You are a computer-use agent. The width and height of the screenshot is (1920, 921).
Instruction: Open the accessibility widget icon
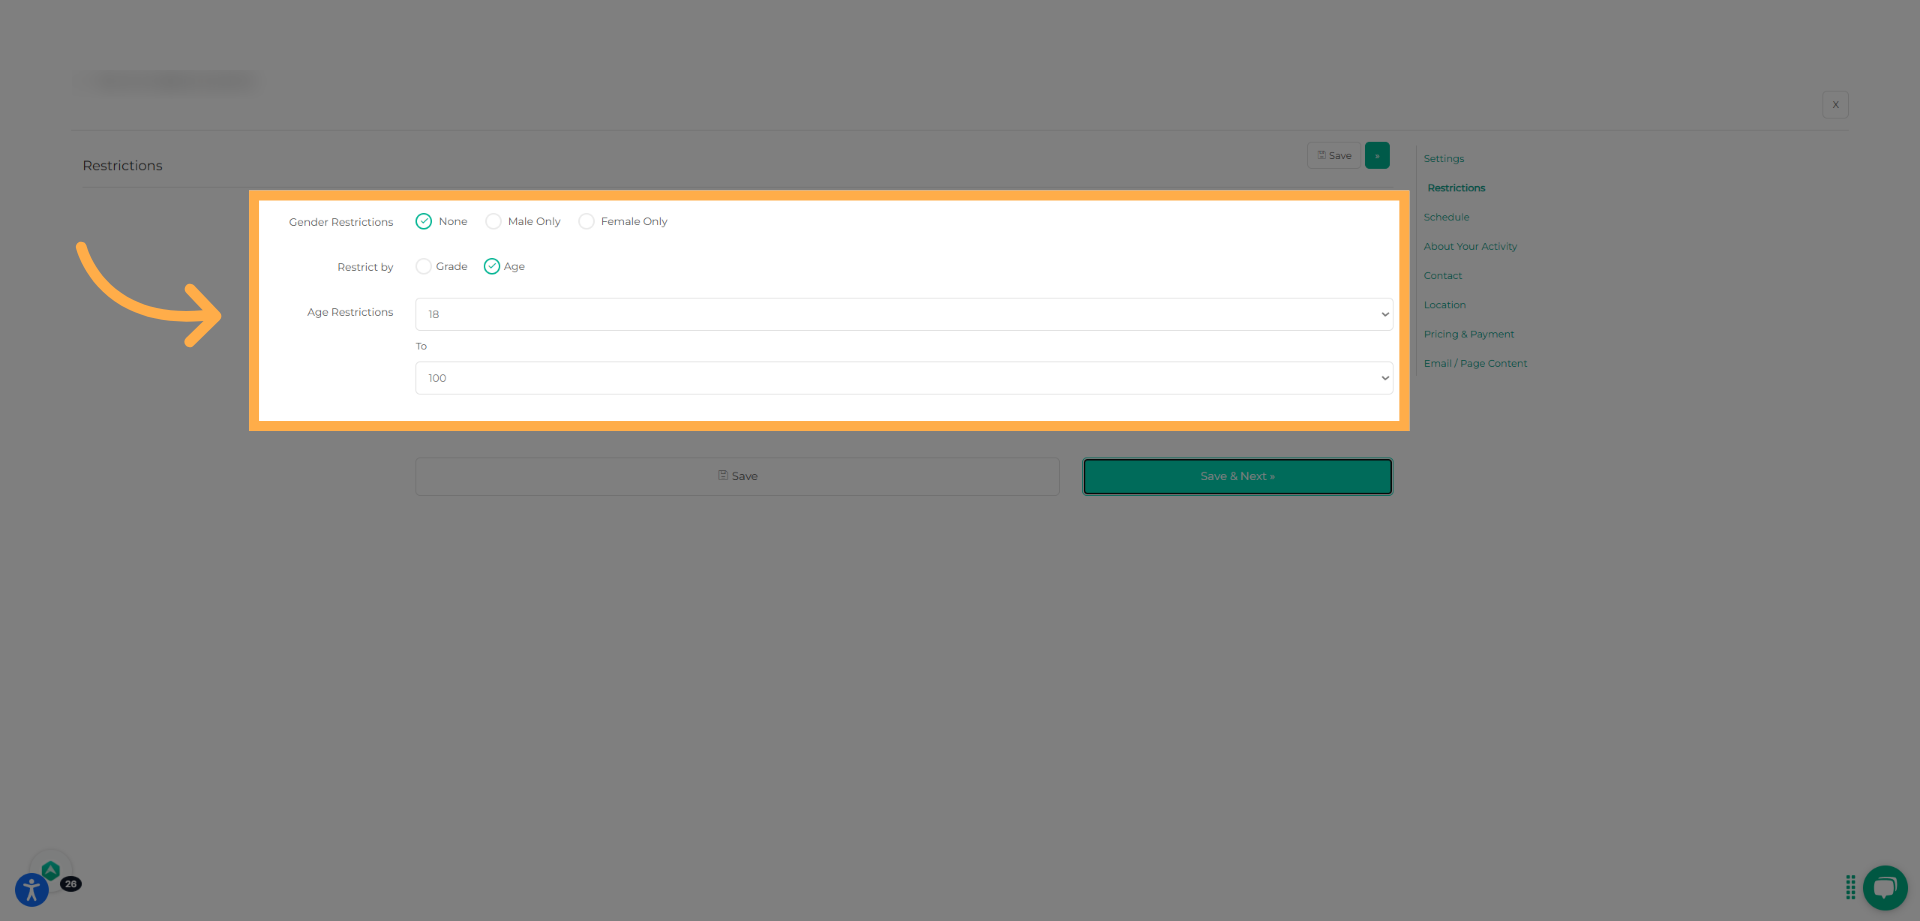[31, 889]
